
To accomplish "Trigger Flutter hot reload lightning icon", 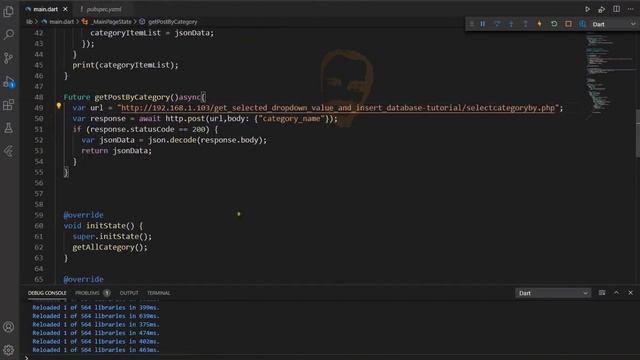I will tap(540, 24).
